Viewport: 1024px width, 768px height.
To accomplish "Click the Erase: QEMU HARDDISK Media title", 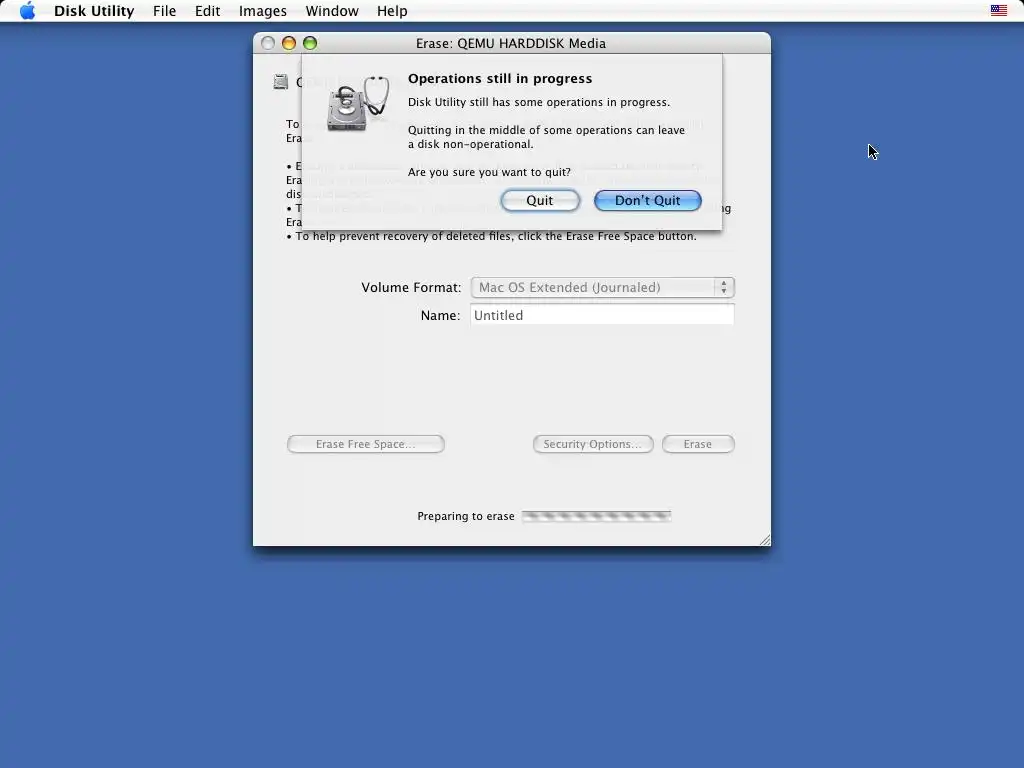I will pyautogui.click(x=511, y=43).
